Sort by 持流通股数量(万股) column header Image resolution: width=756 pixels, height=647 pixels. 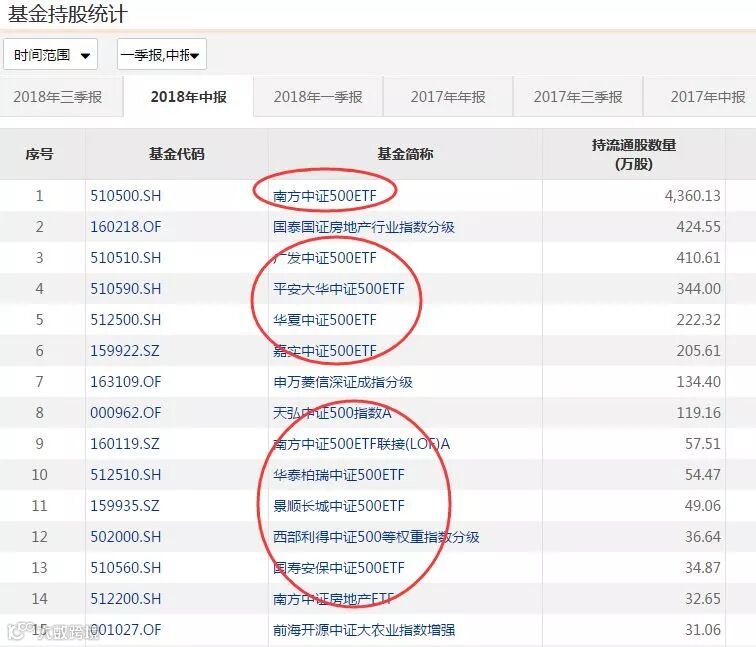click(x=634, y=154)
